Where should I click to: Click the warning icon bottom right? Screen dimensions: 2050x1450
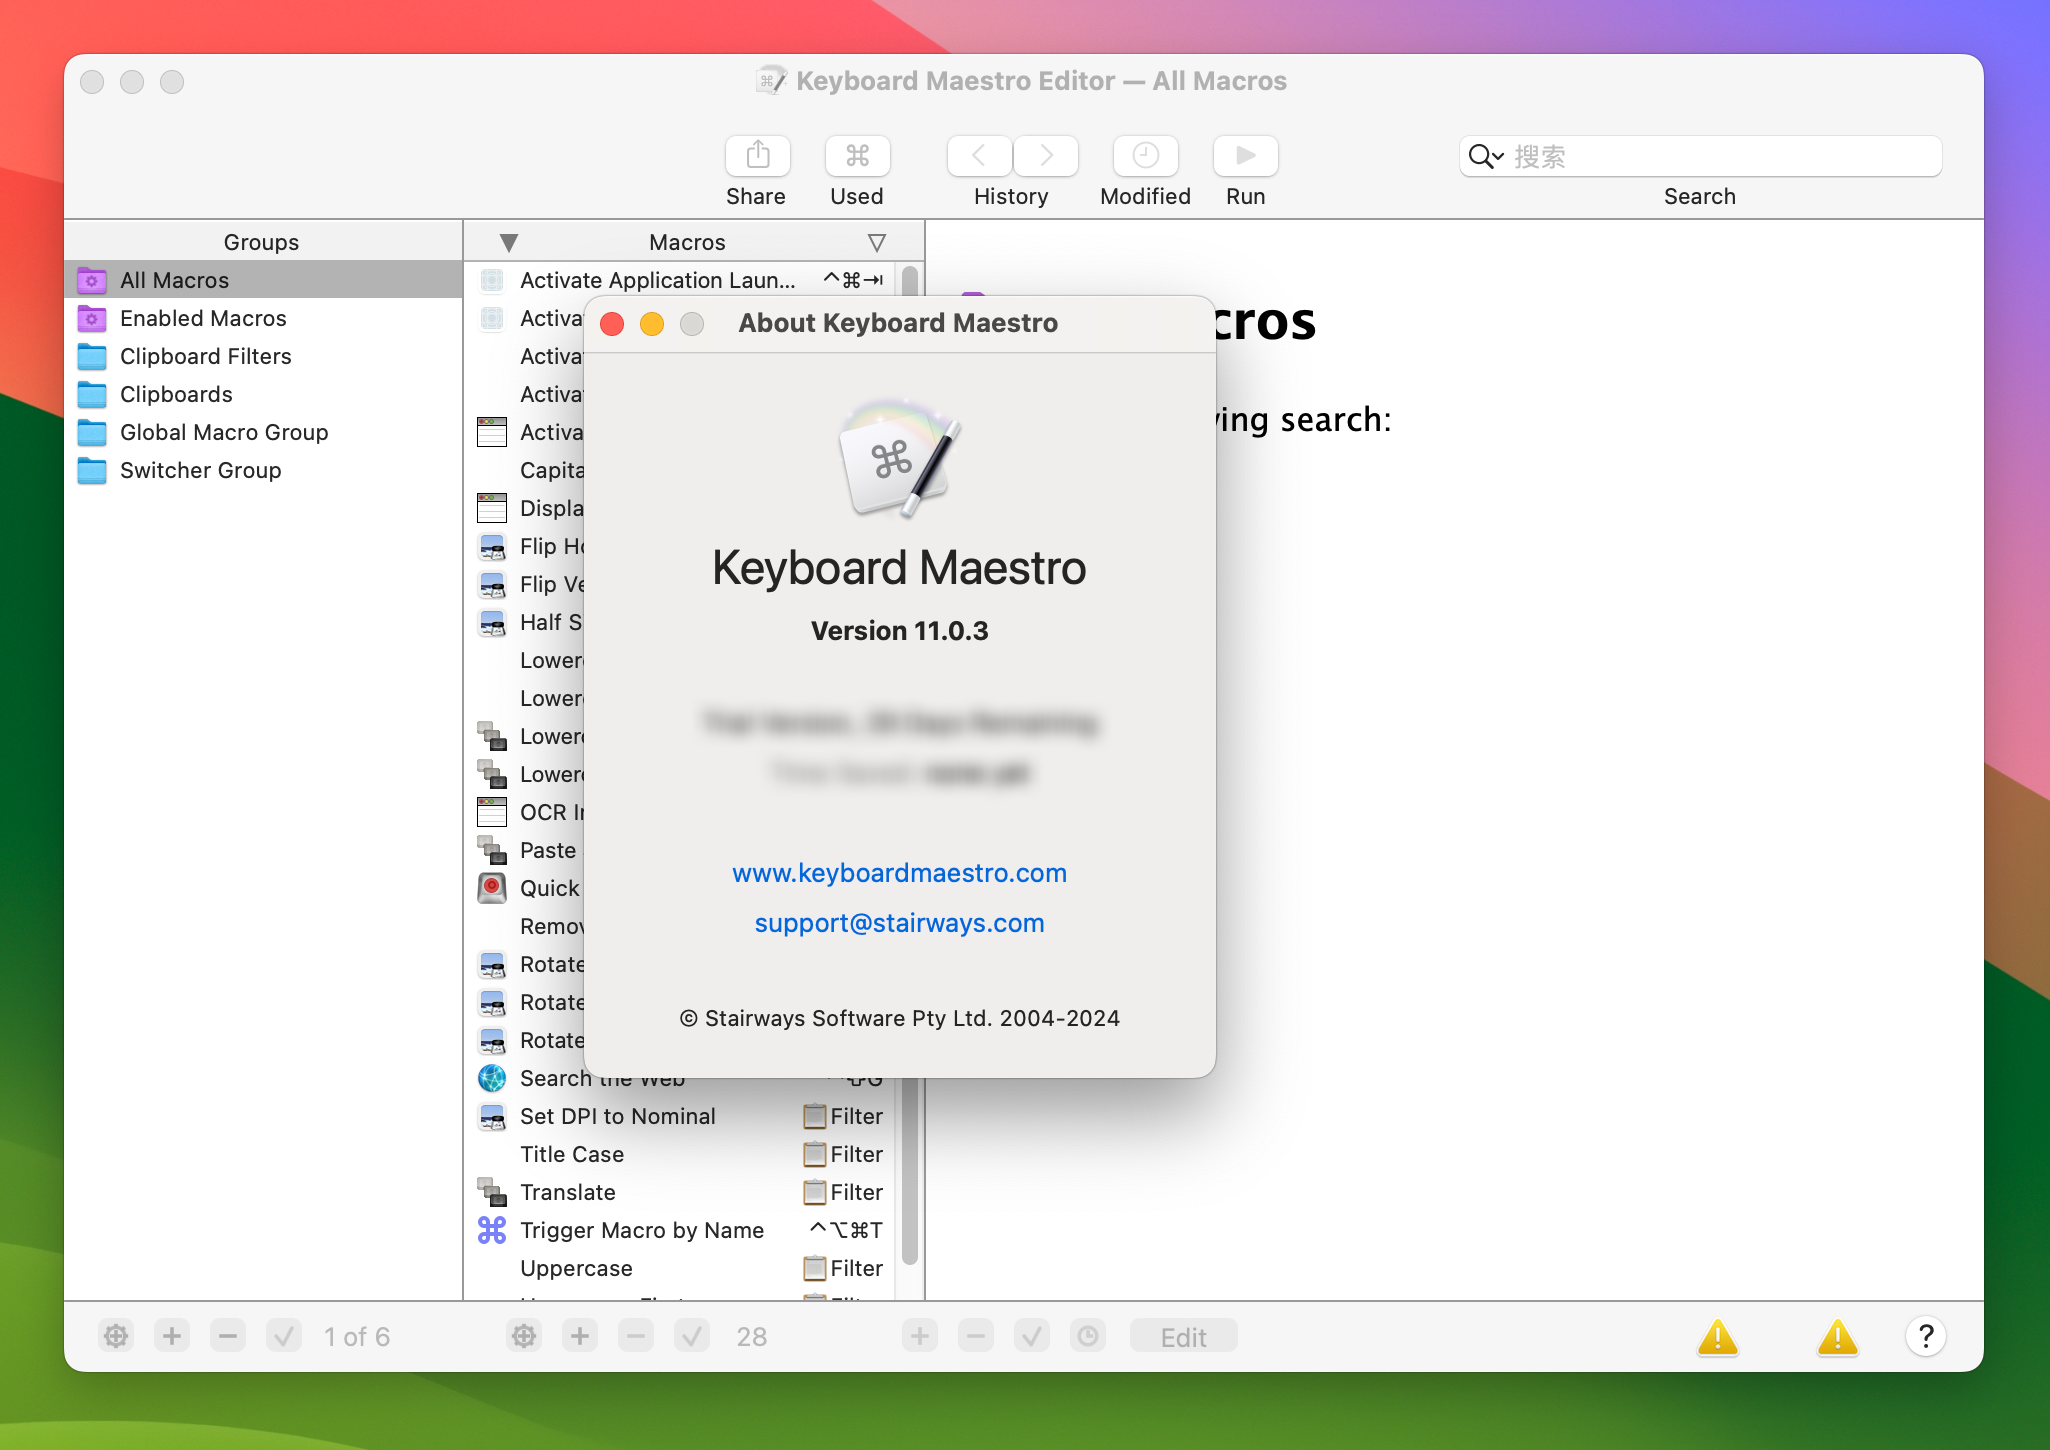coord(1835,1335)
